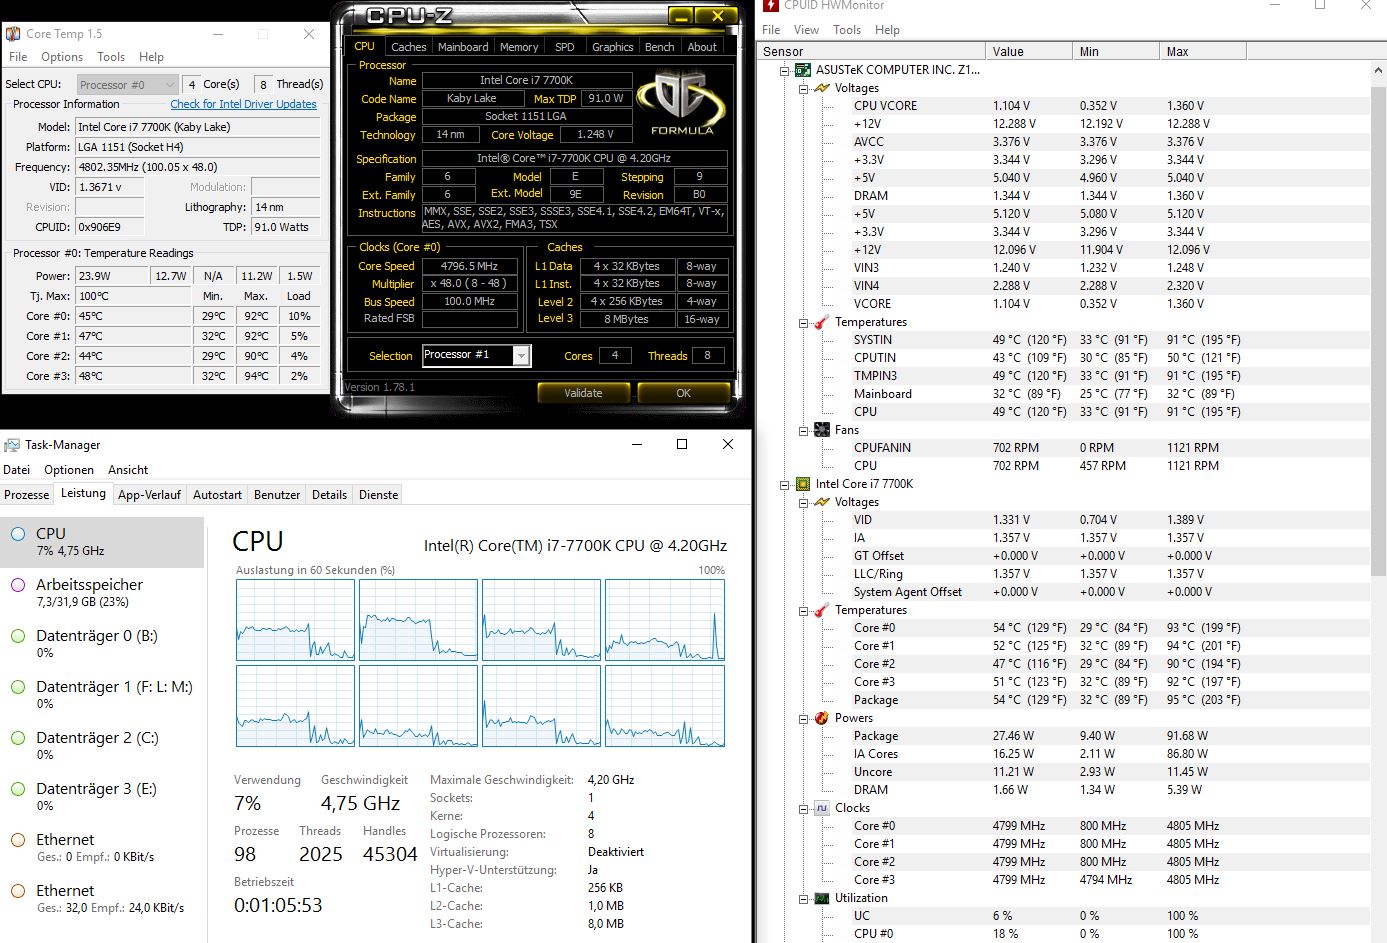Open the Options menu in Core Temp
The width and height of the screenshot is (1387, 943).
click(62, 57)
